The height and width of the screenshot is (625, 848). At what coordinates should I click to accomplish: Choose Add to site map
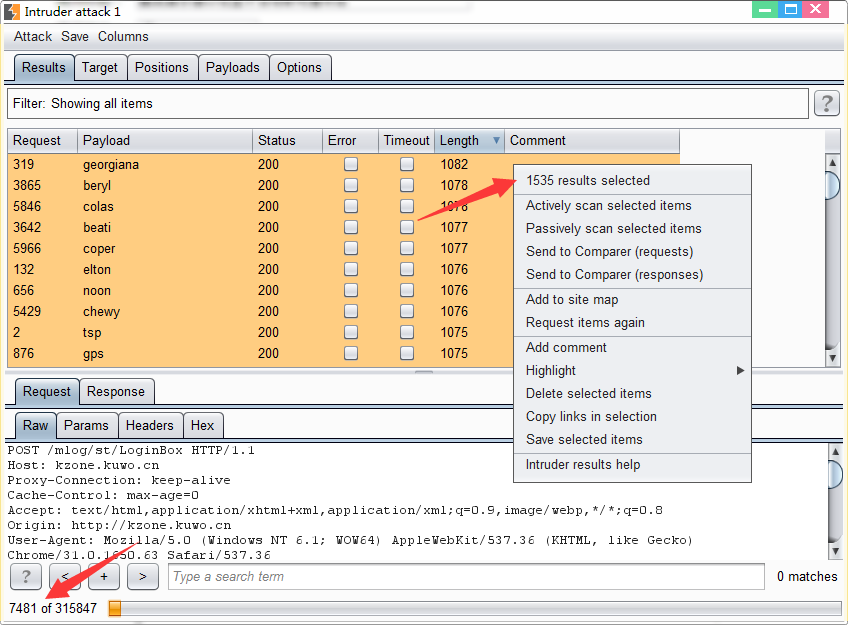tap(632, 300)
